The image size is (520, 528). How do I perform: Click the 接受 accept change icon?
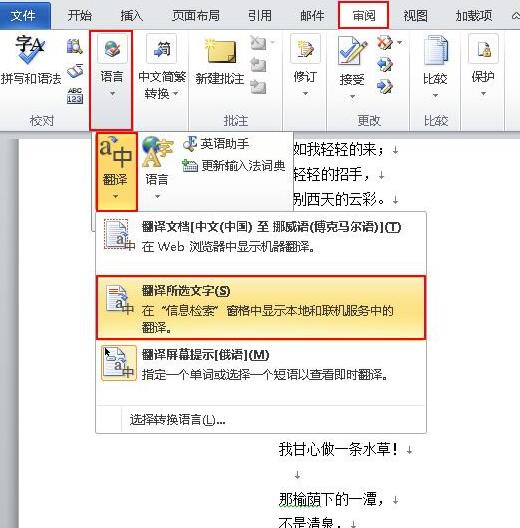(x=352, y=51)
